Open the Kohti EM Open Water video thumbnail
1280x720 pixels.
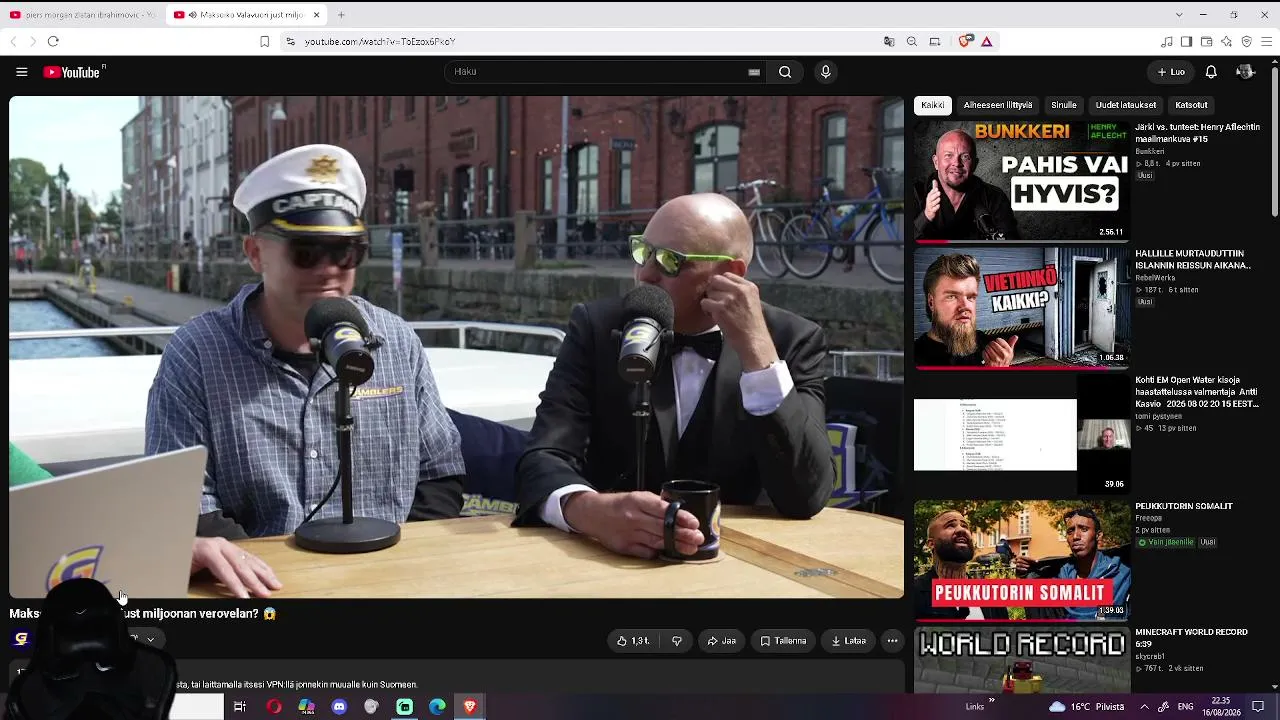[x=1022, y=434]
